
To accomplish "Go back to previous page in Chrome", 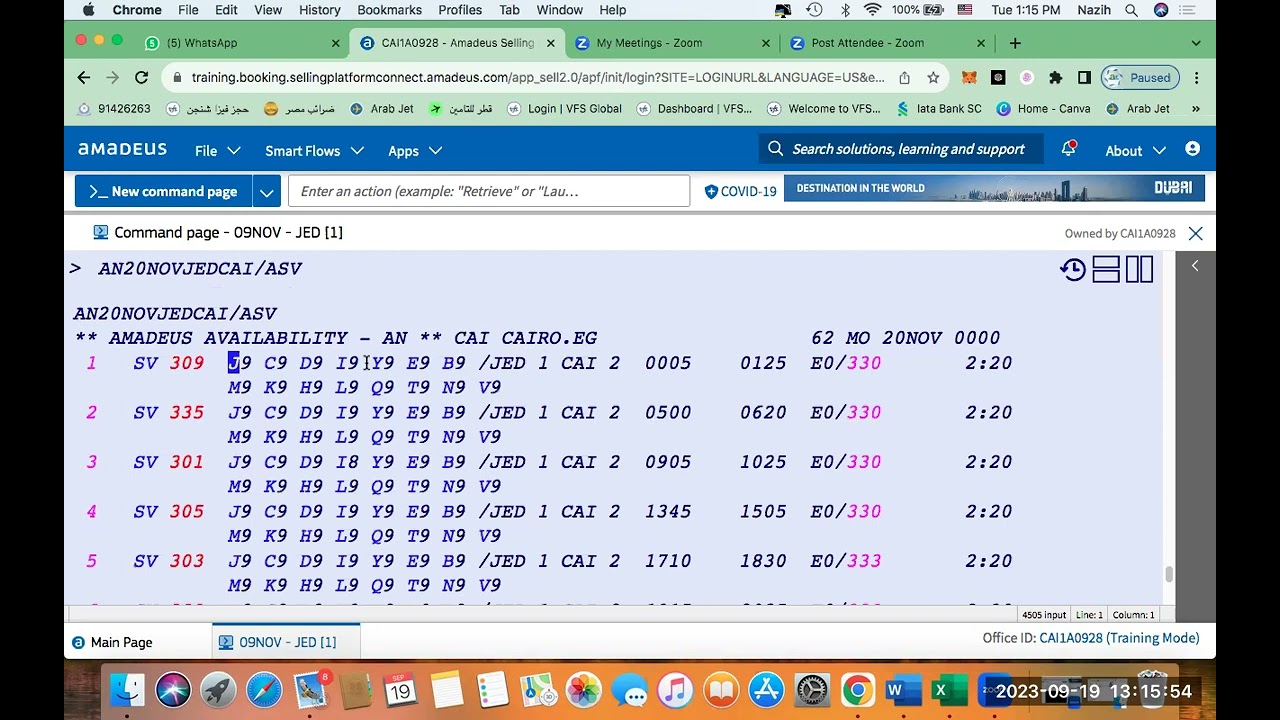I will coord(84,77).
